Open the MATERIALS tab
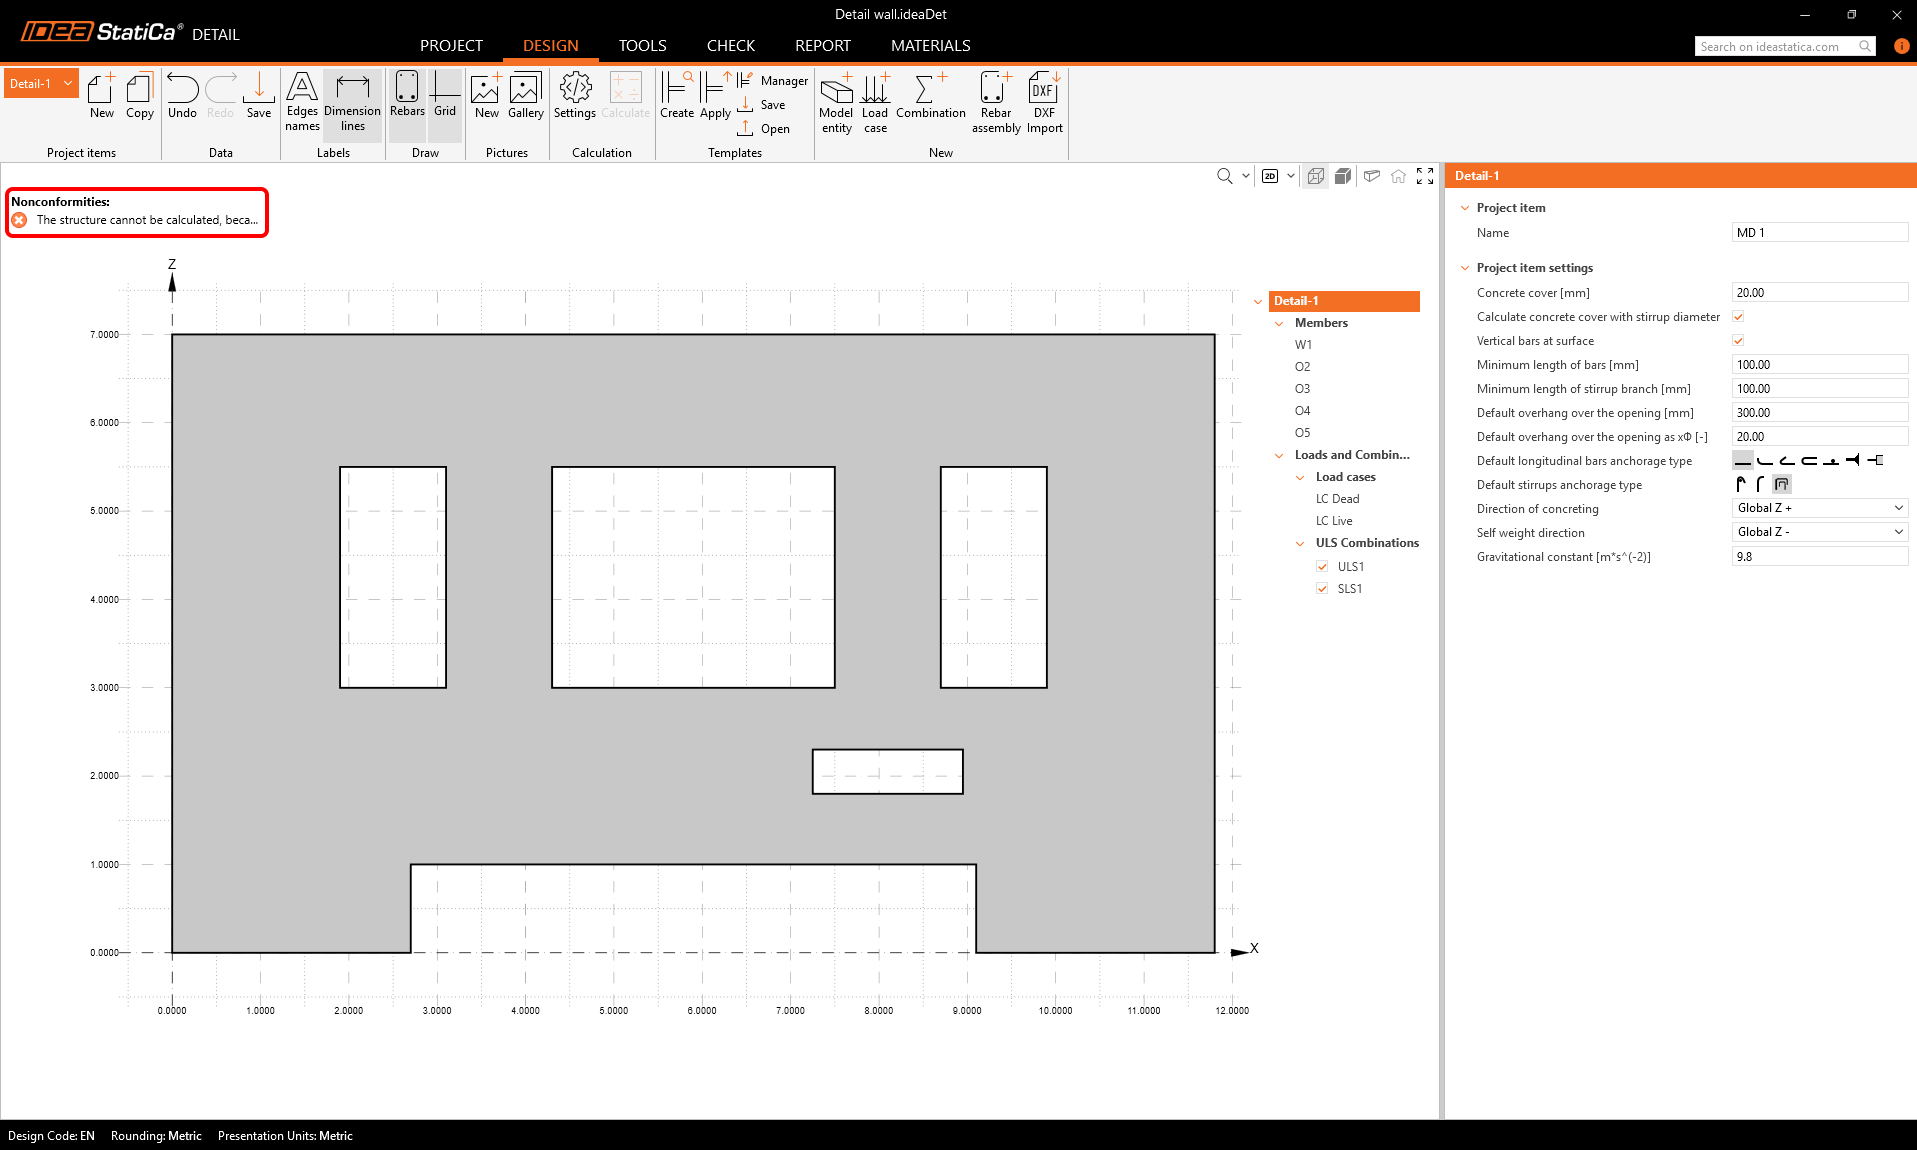 click(930, 46)
